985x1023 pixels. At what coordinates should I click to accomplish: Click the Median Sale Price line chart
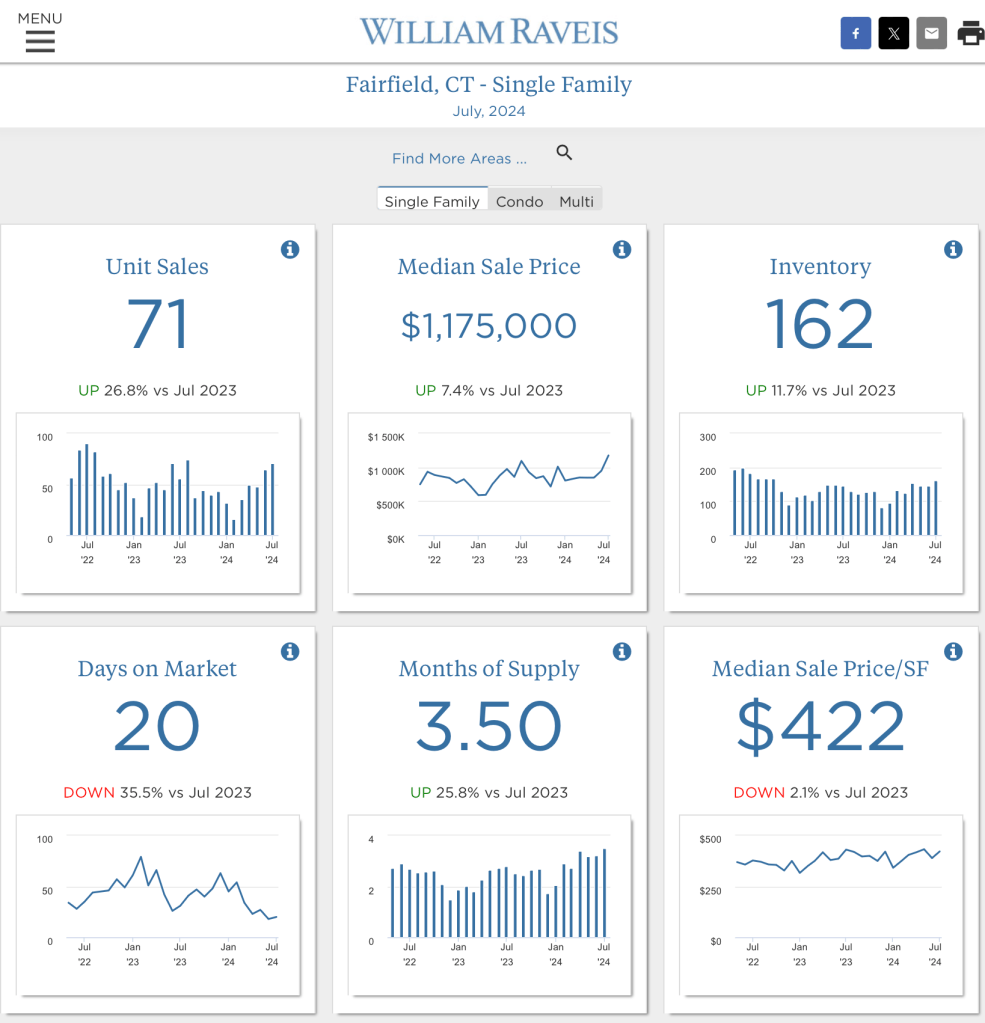[x=489, y=502]
